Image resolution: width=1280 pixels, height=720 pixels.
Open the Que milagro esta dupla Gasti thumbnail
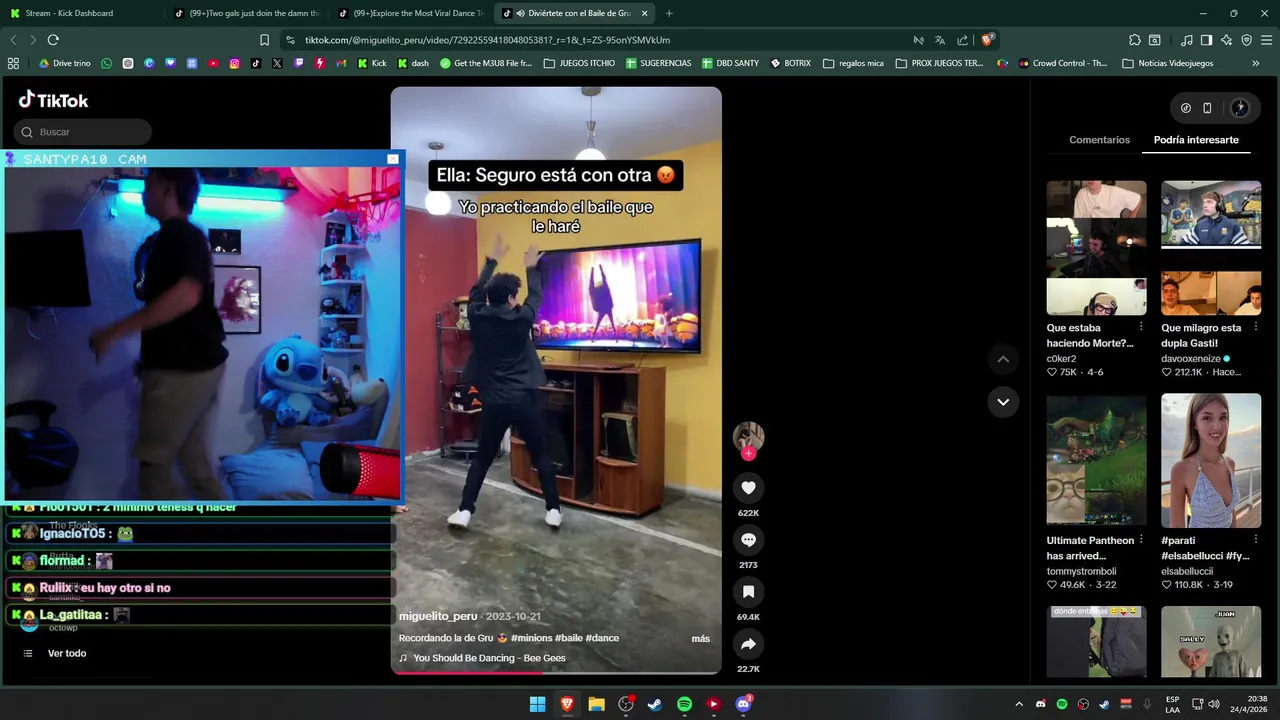1211,247
